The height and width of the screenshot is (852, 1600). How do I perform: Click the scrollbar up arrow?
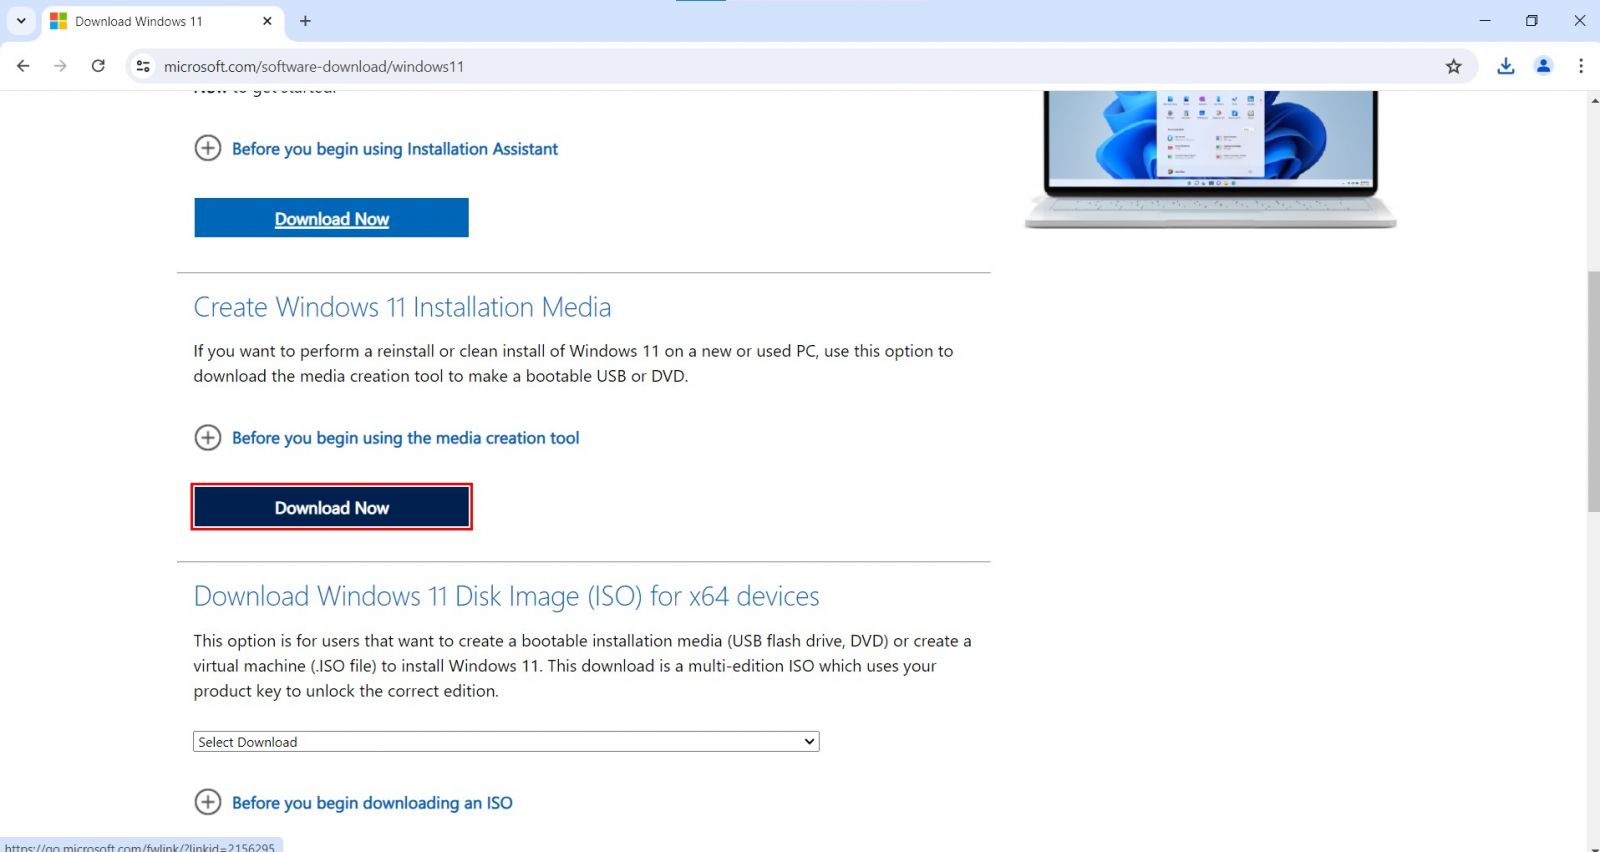pos(1593,100)
